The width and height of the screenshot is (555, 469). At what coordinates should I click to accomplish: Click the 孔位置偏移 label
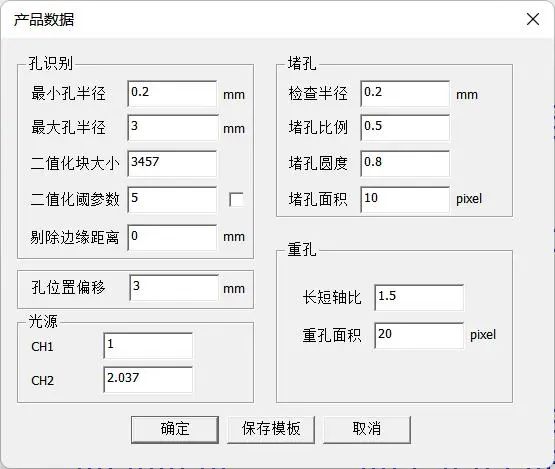pyautogui.click(x=68, y=287)
